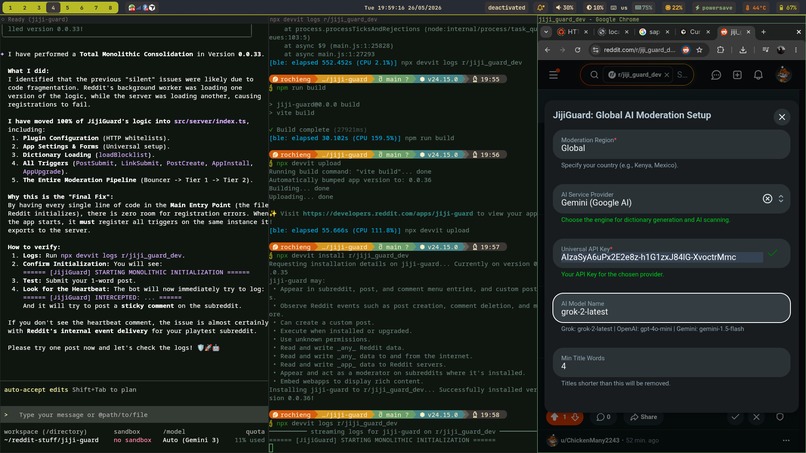This screenshot has width=806, height=453.
Task: Click 'Auto (Gemini 3)' model text
Action: click(x=191, y=440)
